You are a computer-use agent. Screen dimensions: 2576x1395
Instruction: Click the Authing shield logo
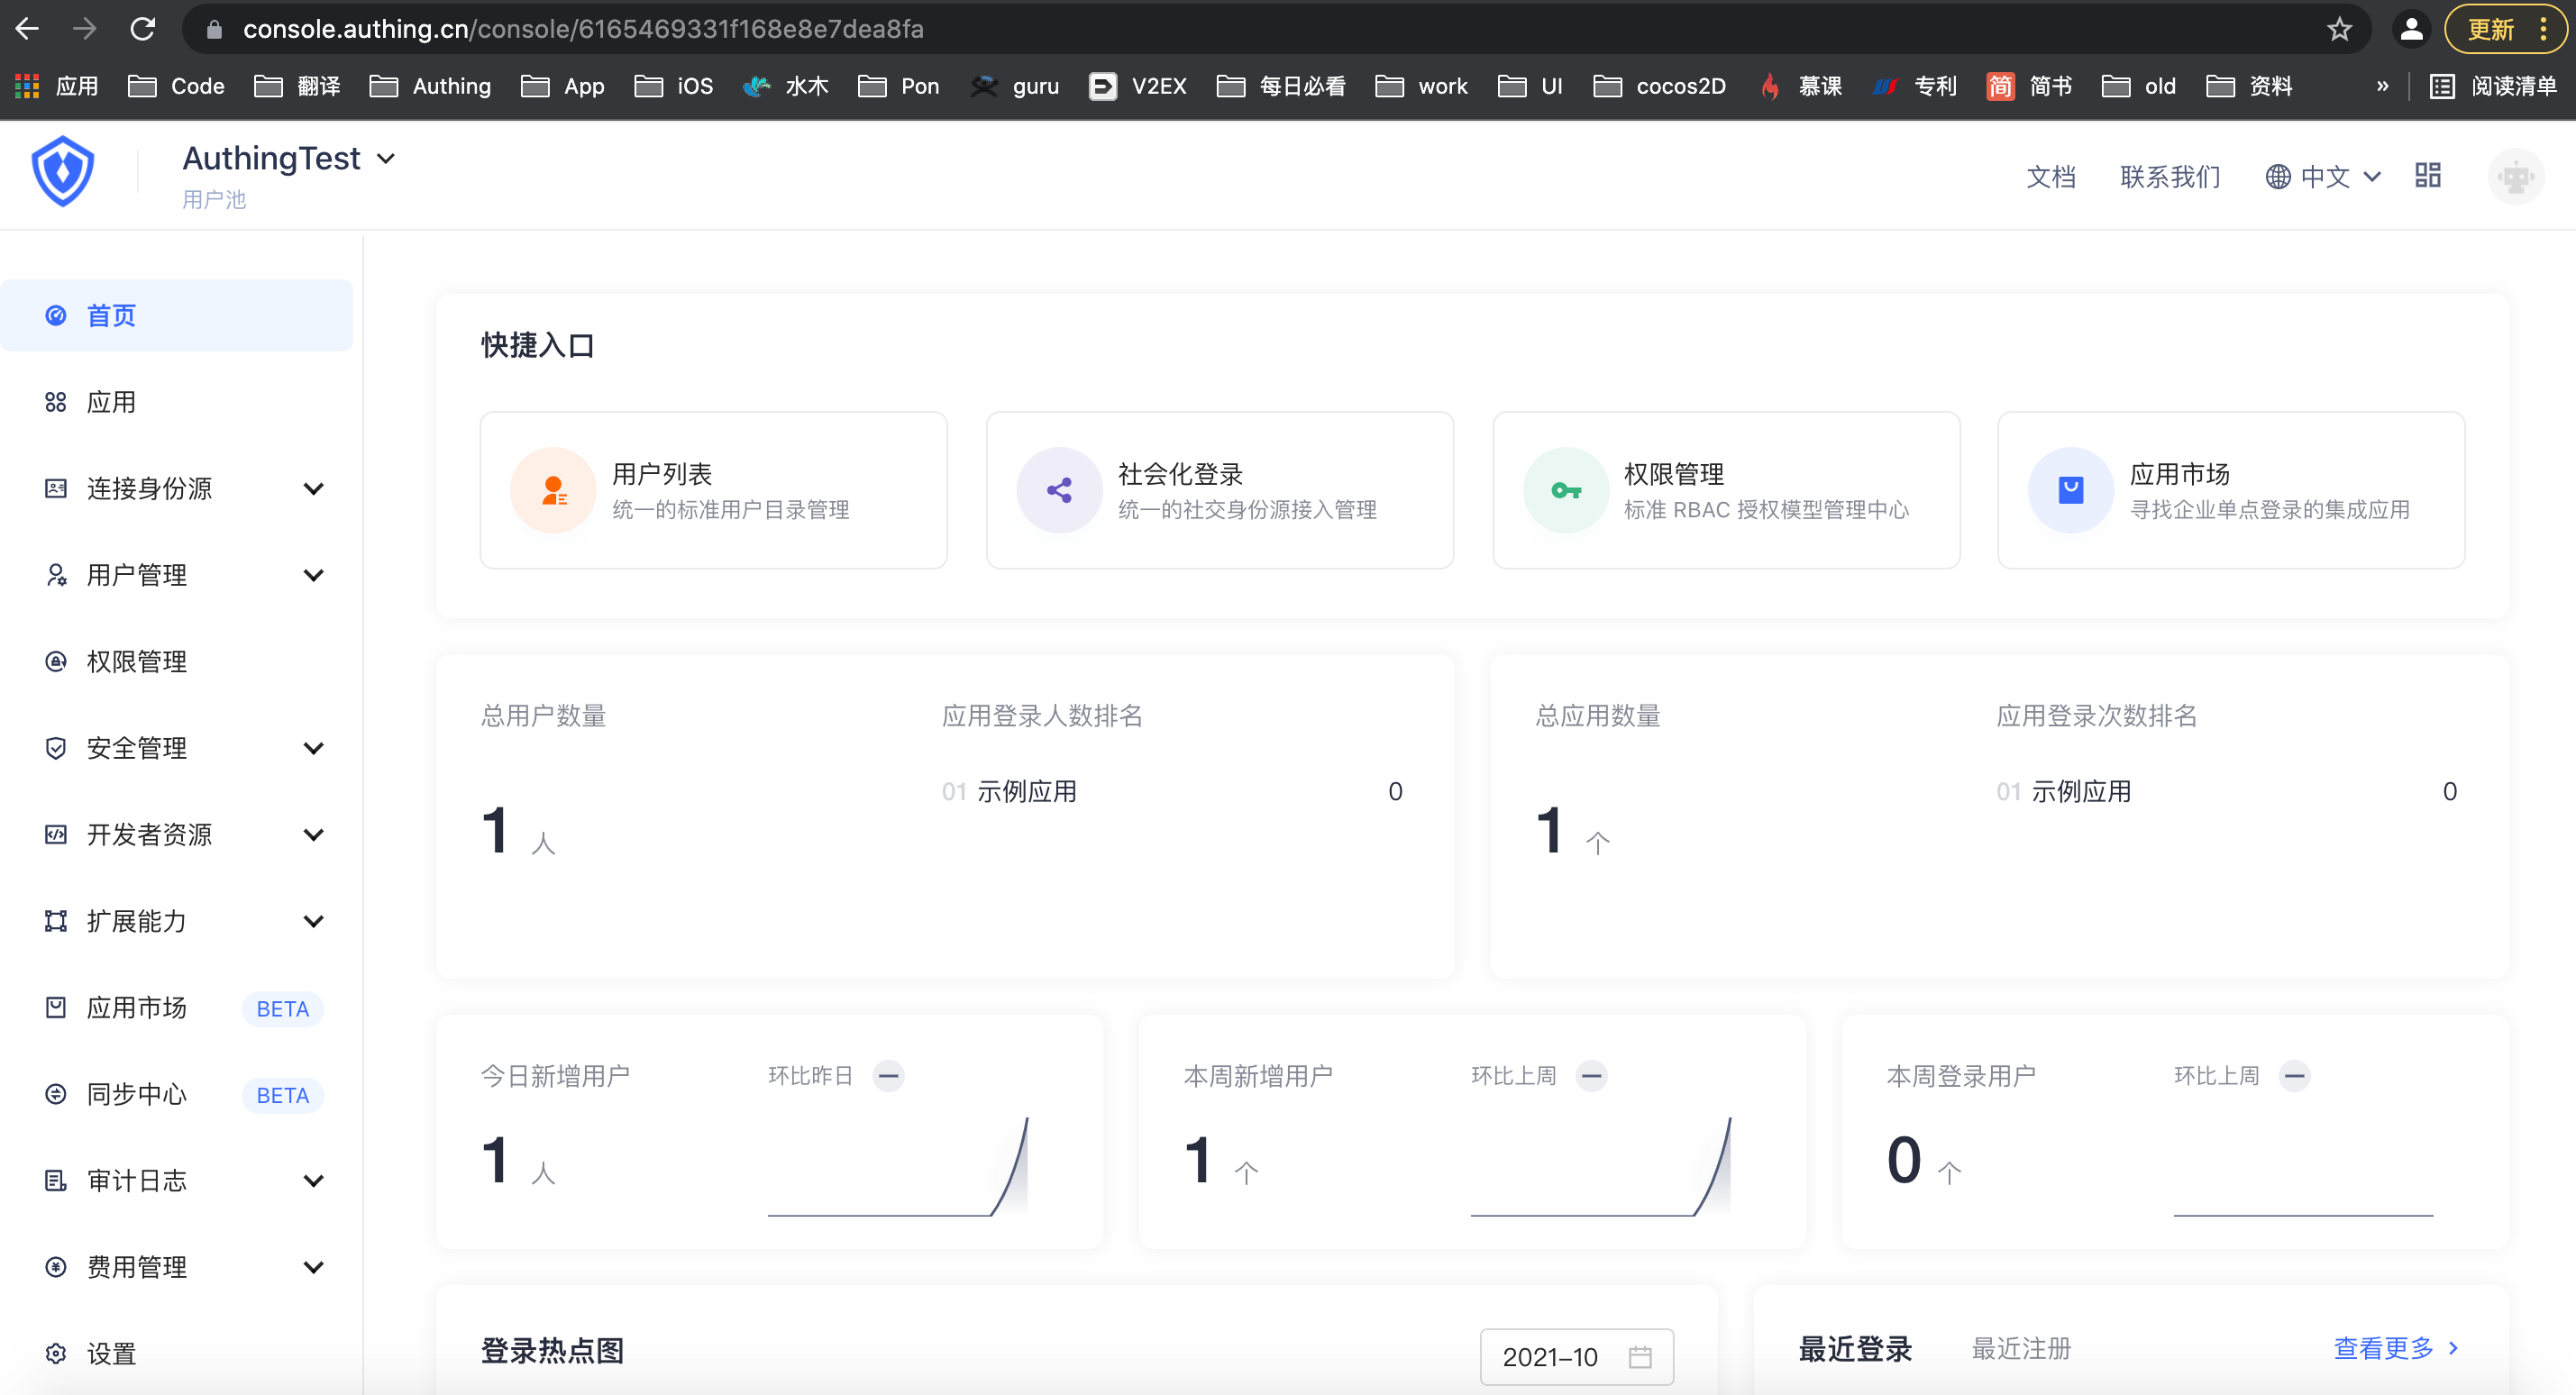click(x=63, y=173)
